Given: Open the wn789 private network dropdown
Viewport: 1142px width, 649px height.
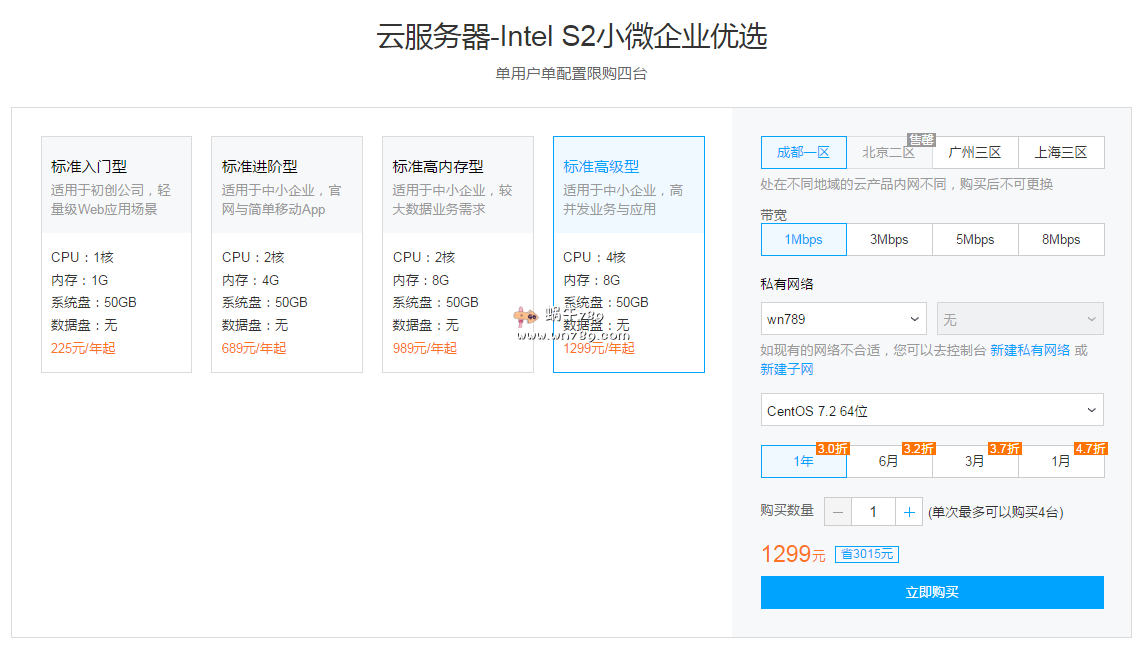Looking at the screenshot, I should (x=845, y=319).
